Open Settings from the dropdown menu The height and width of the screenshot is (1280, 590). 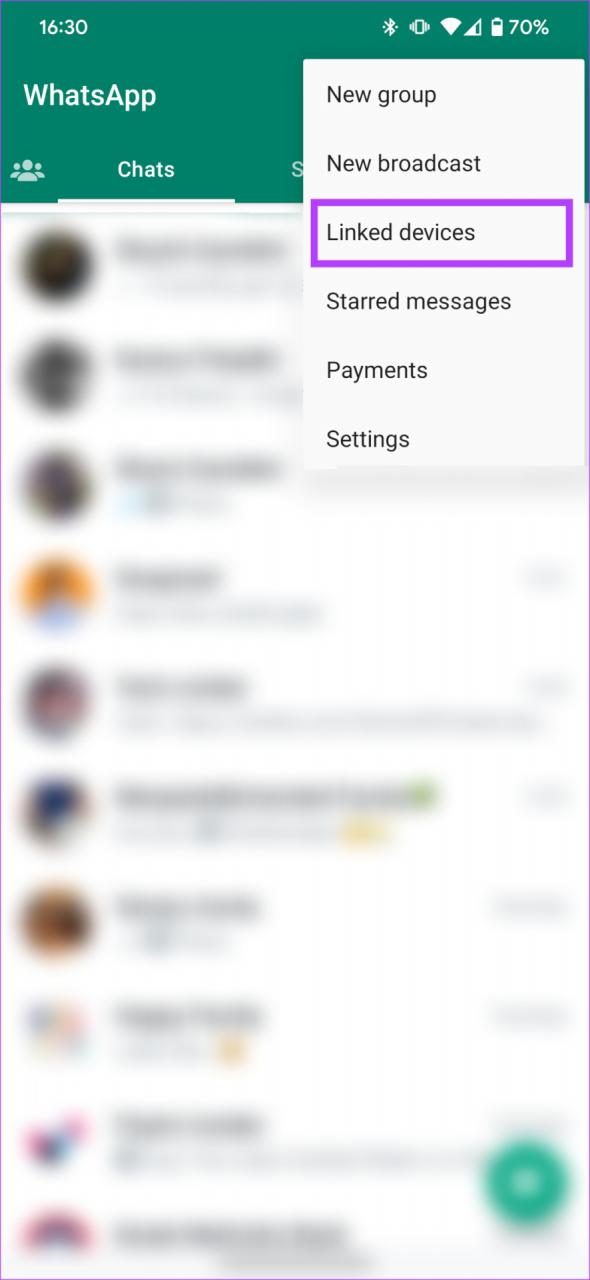[x=368, y=439]
